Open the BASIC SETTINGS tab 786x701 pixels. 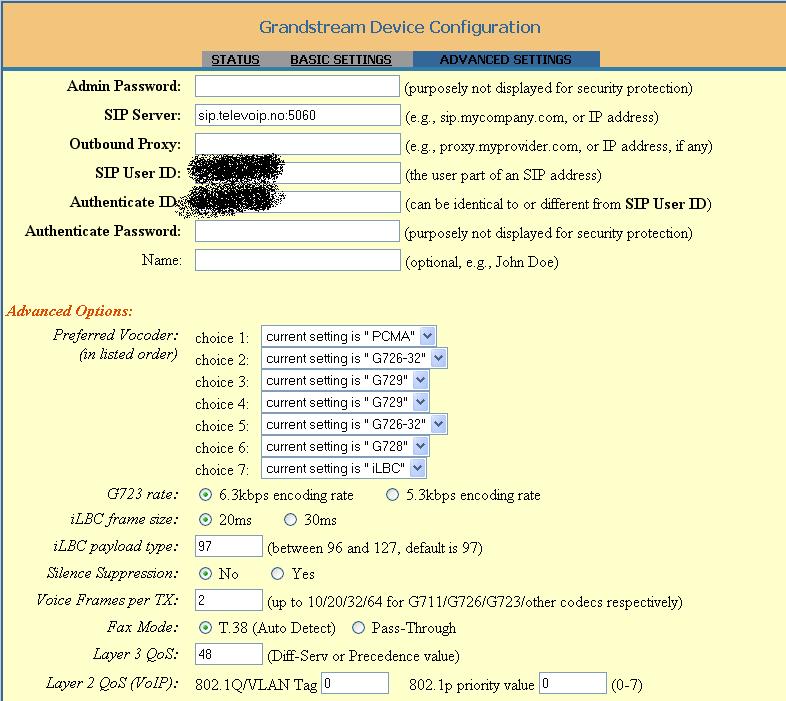[x=340, y=60]
